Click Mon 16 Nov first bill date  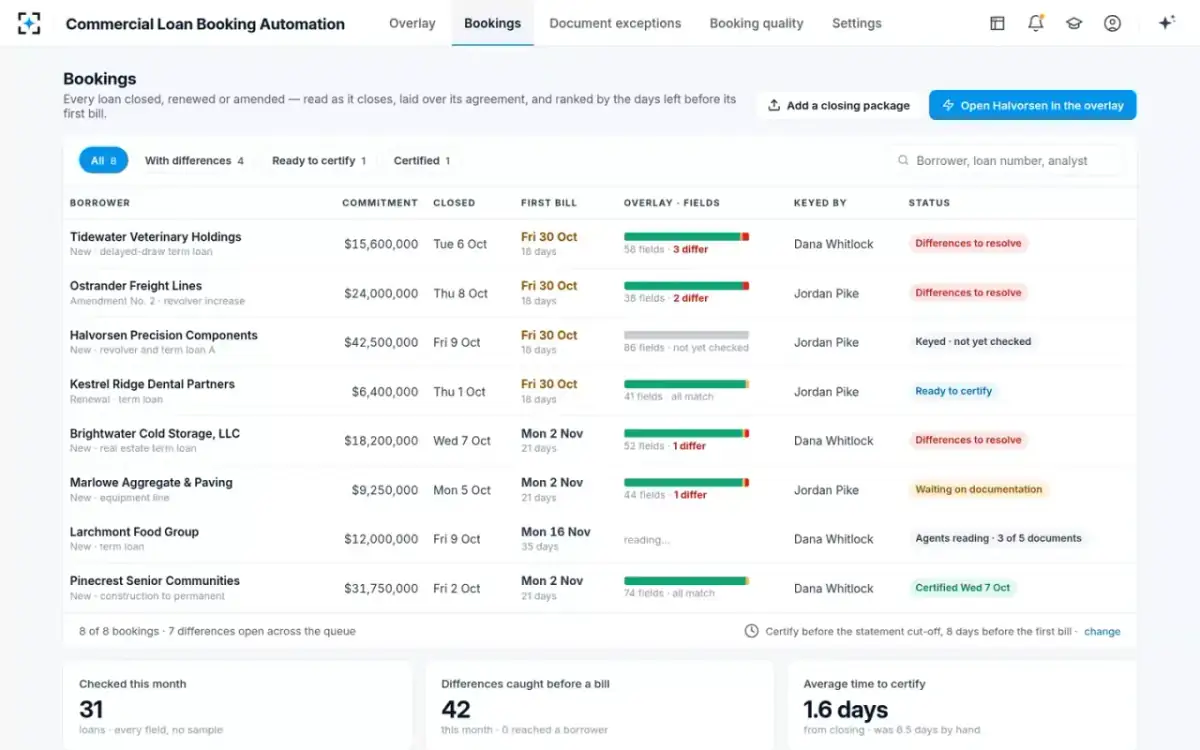pos(556,532)
